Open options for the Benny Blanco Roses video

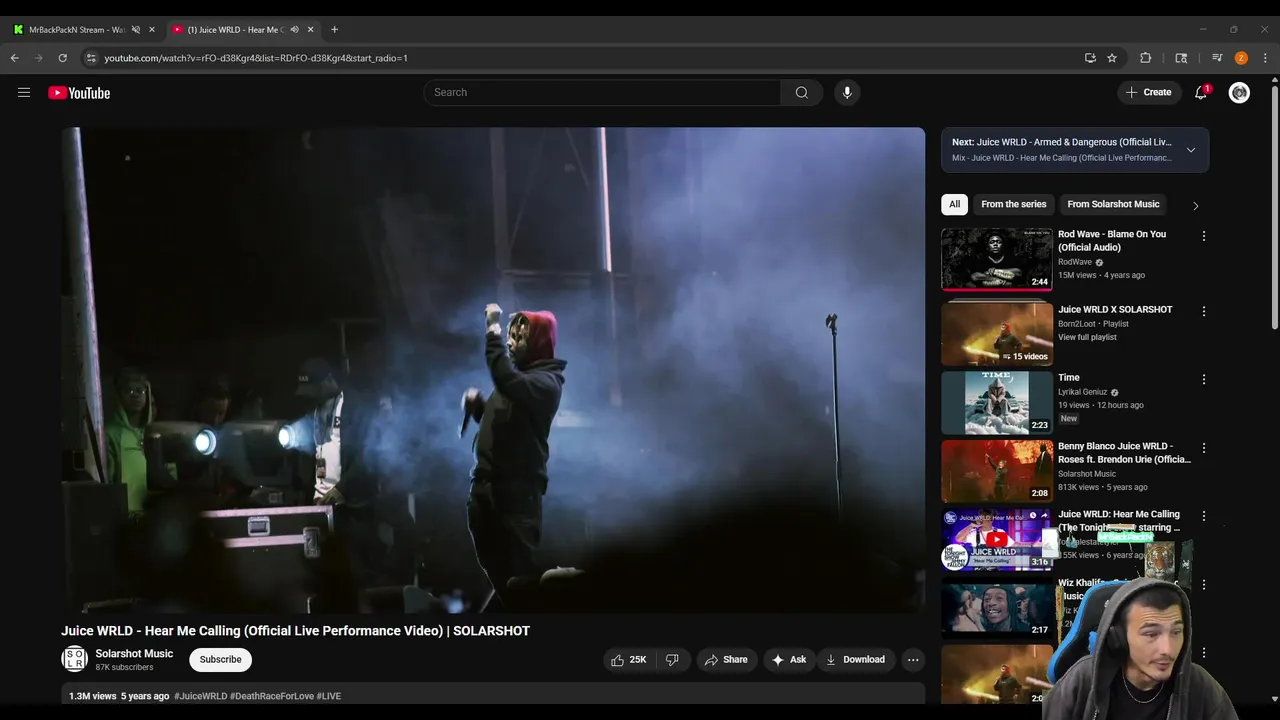point(1204,449)
